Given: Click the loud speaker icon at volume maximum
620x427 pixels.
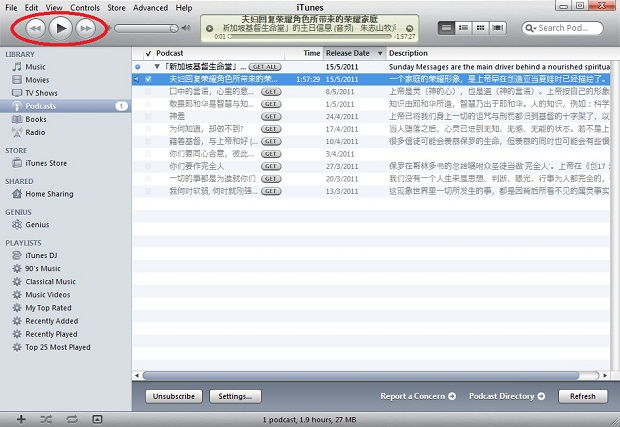Looking at the screenshot, I should click(186, 28).
